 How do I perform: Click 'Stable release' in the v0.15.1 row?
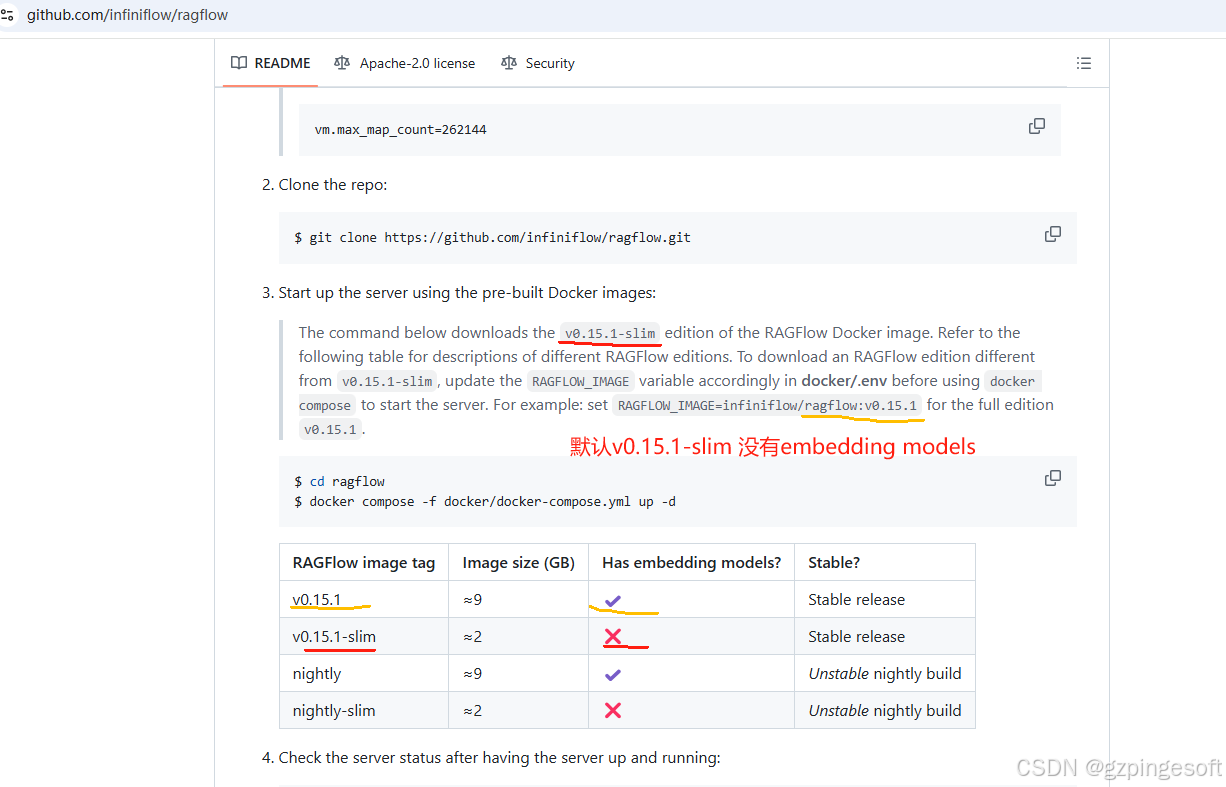point(856,599)
